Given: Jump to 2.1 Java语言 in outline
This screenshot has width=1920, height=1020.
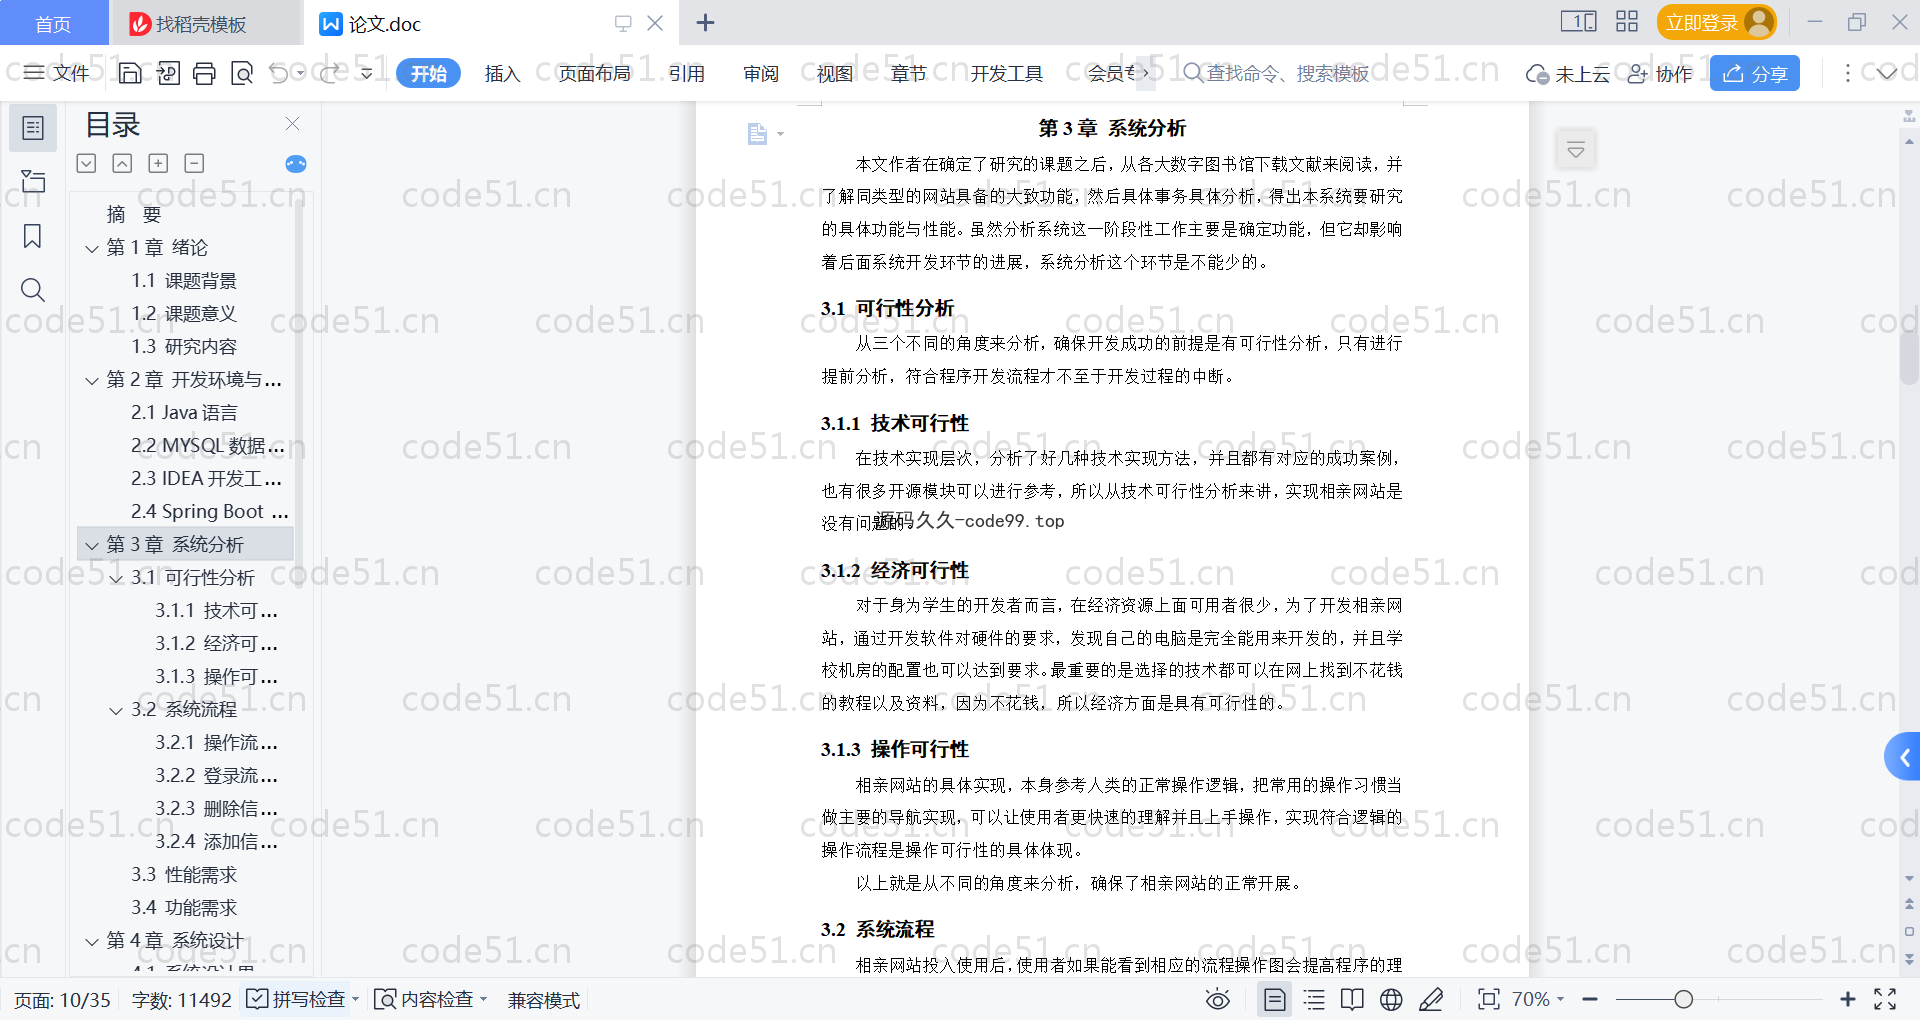Looking at the screenshot, I should (x=185, y=413).
